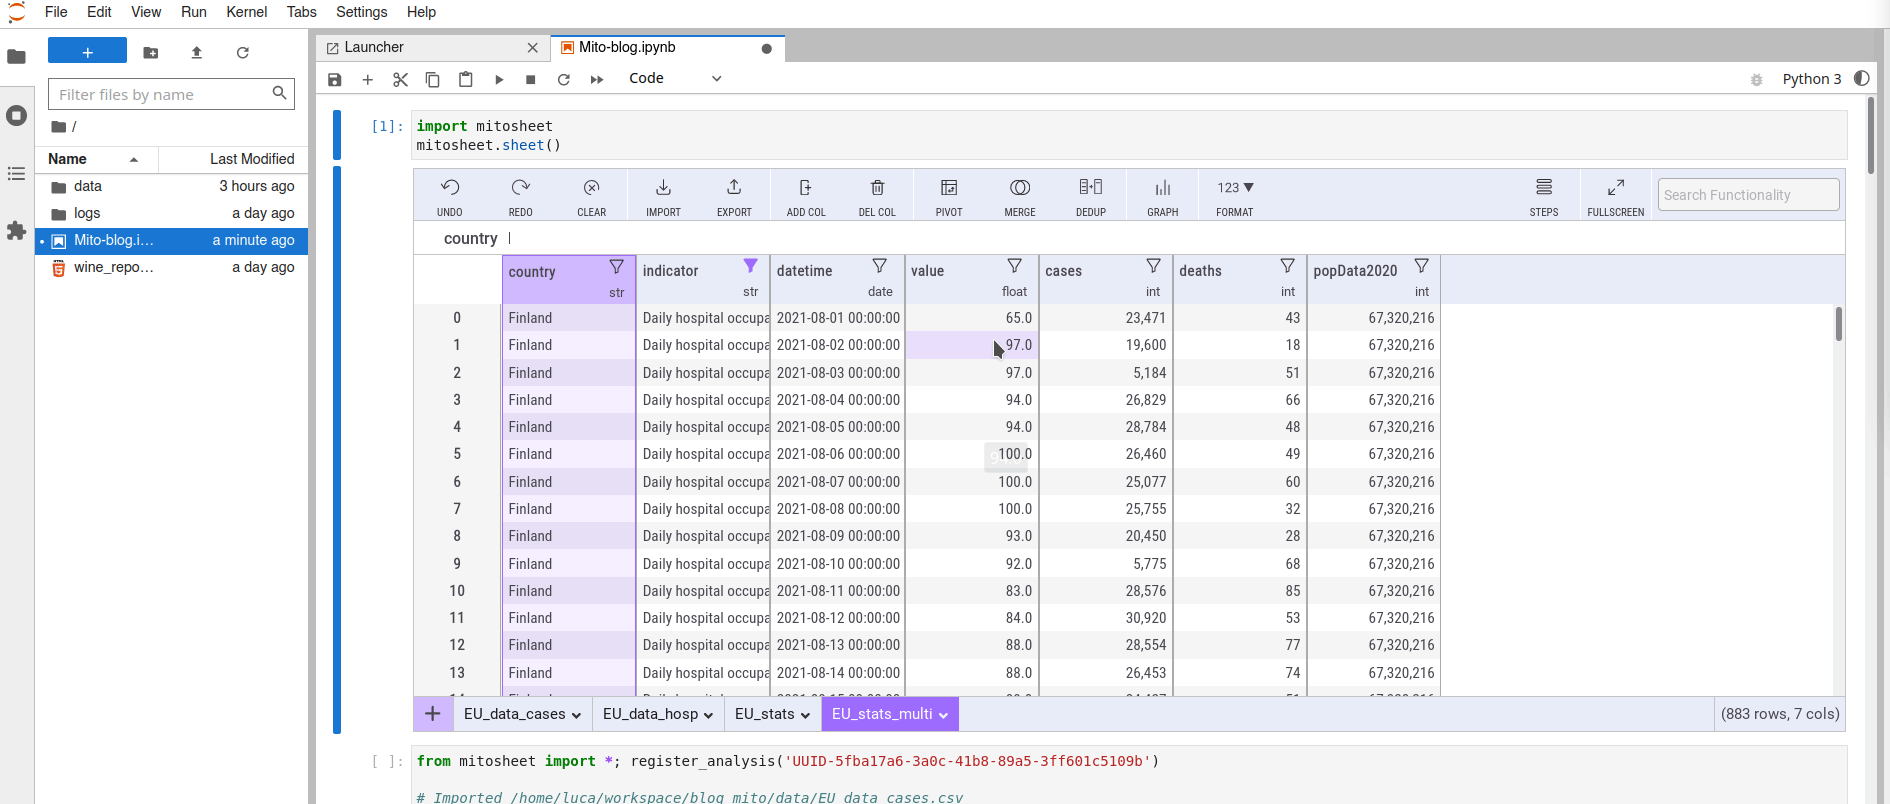
Task: Copy the selected cell
Action: (433, 79)
